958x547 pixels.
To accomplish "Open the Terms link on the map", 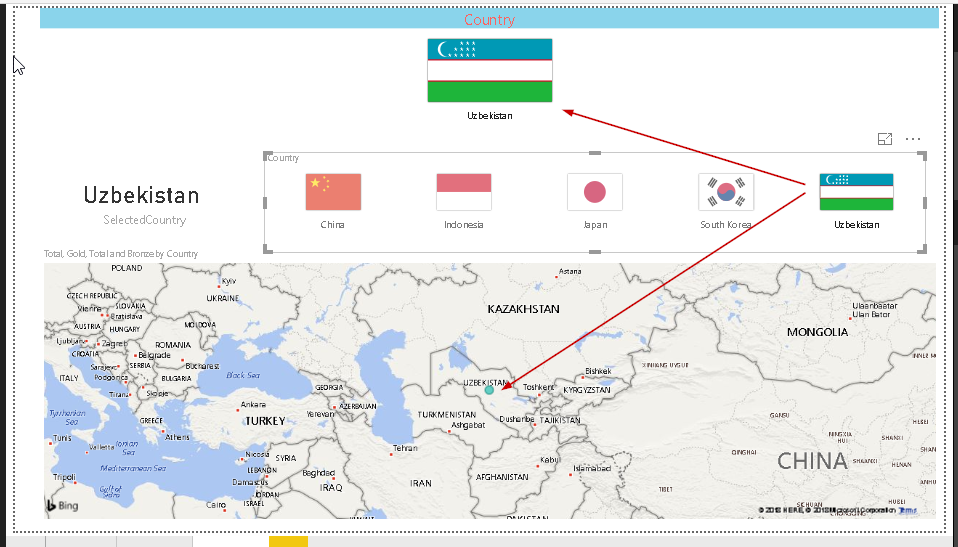I will point(908,510).
